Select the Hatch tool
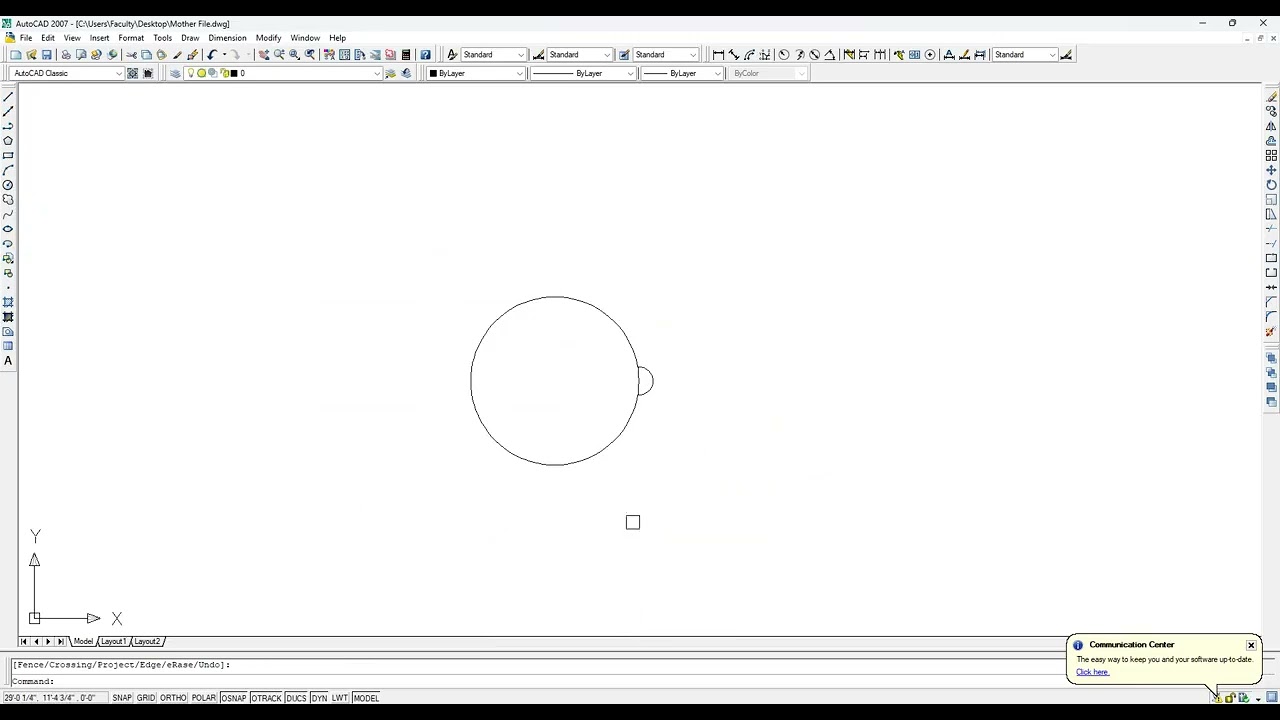 [8, 302]
